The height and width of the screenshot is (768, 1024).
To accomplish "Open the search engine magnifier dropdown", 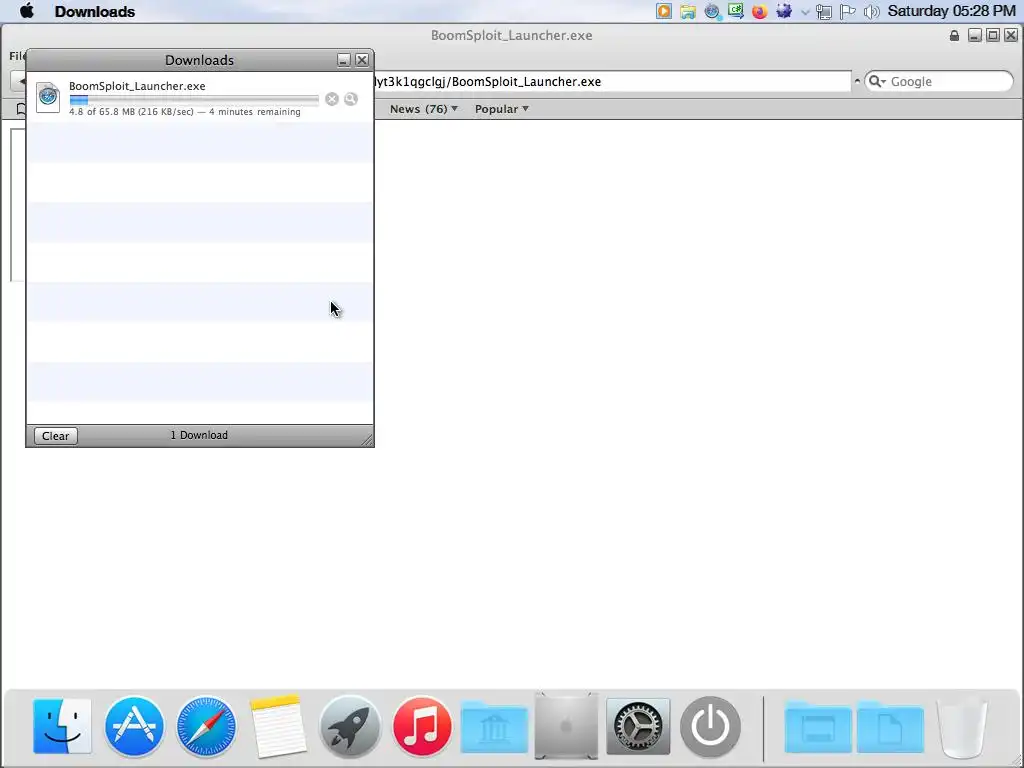I will [877, 82].
